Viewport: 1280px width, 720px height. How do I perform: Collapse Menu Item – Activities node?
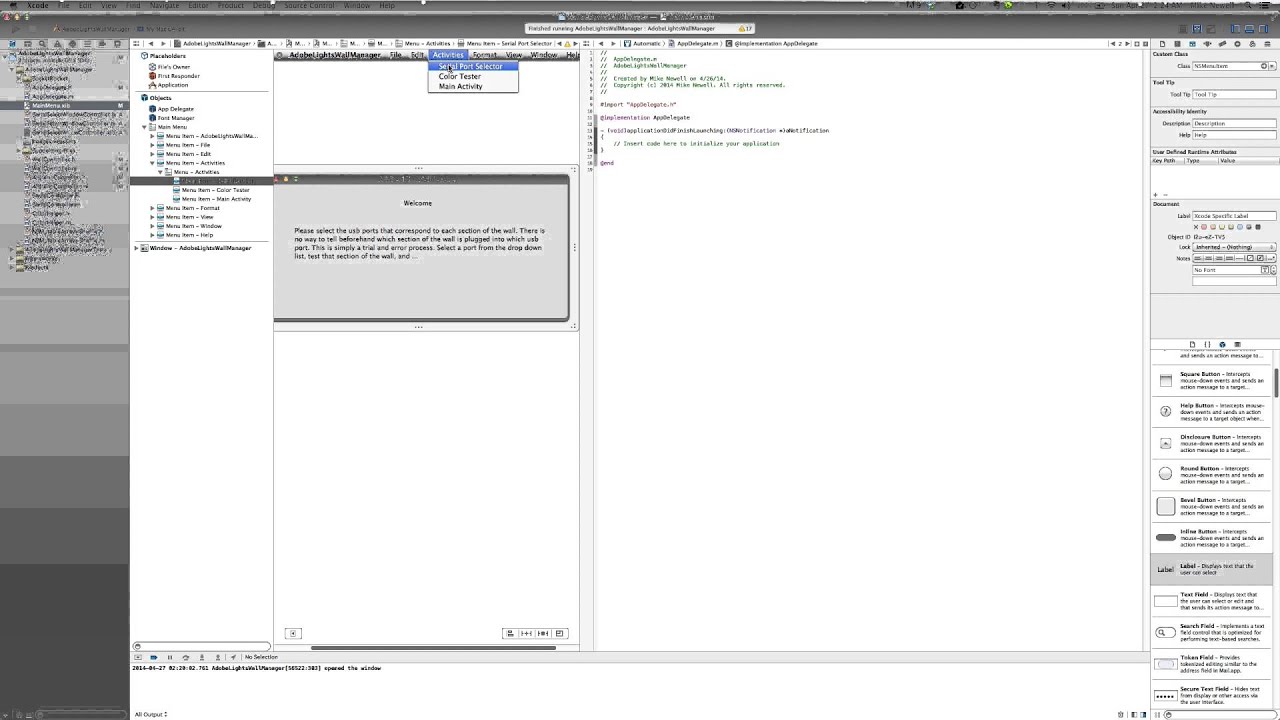click(x=152, y=163)
